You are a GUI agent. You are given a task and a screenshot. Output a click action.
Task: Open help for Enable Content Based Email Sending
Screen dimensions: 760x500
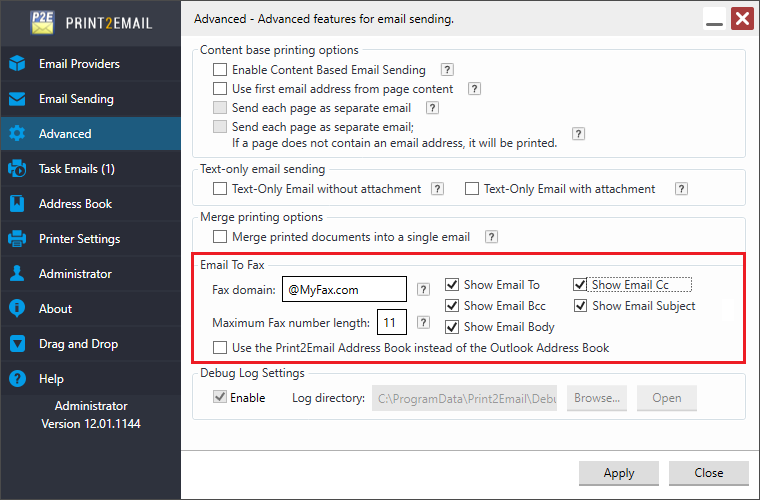tap(447, 70)
